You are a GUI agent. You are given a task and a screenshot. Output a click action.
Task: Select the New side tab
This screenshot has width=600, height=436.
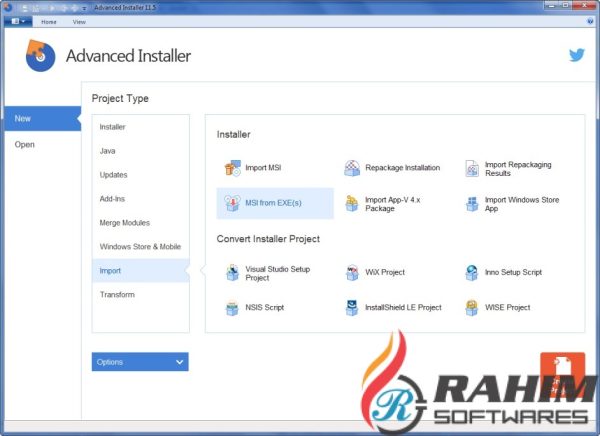(x=43, y=119)
